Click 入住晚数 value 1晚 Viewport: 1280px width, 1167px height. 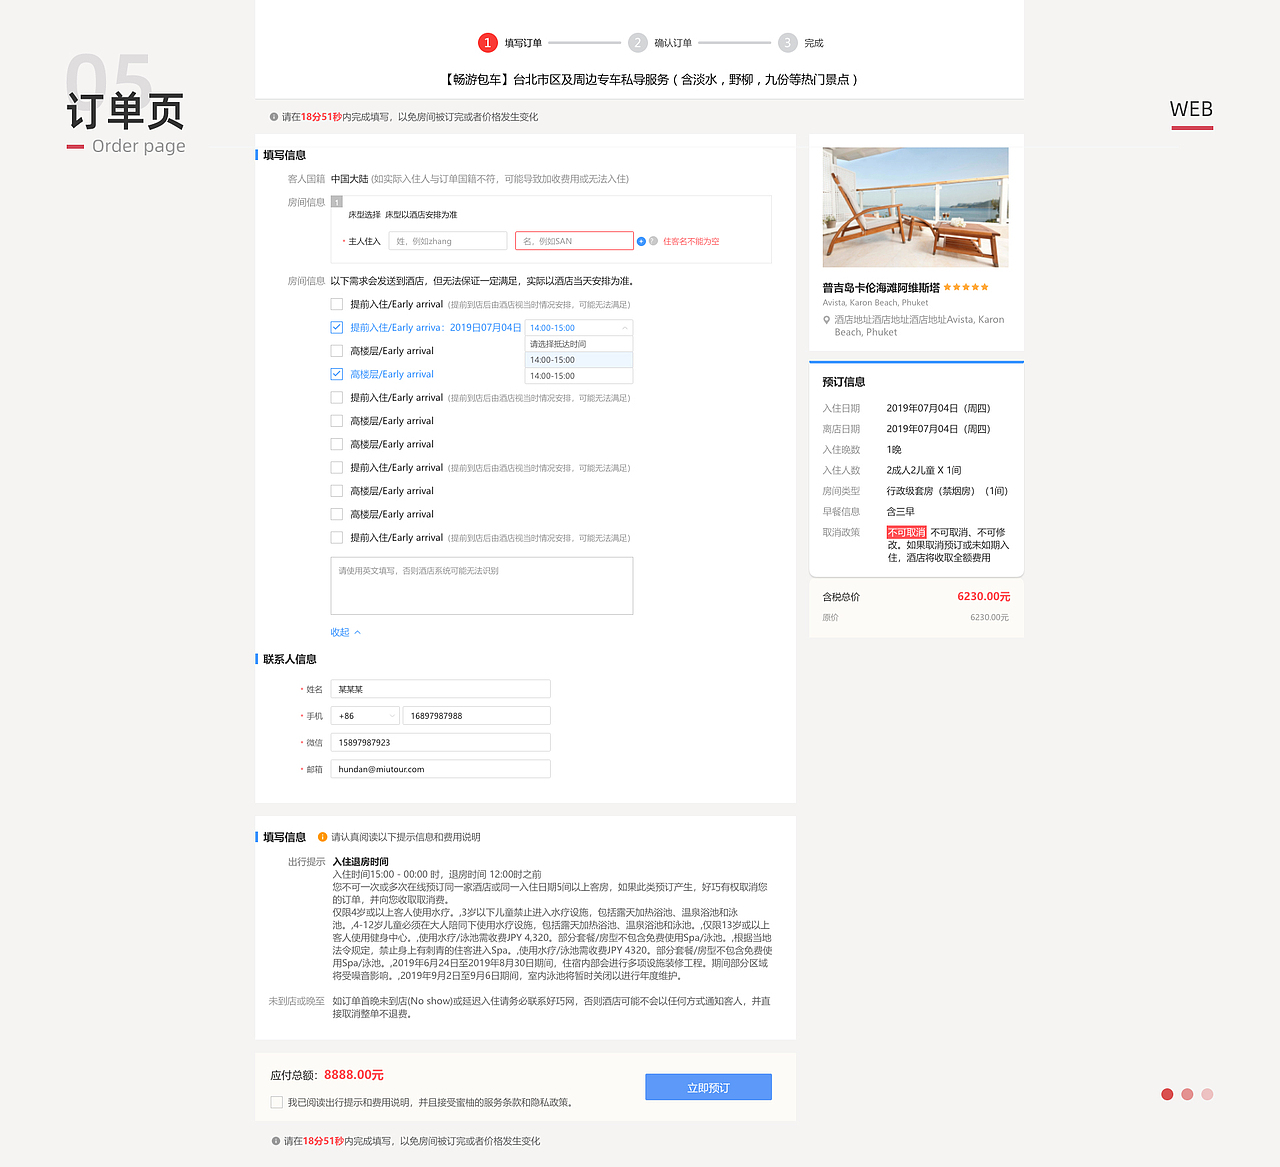[x=894, y=450]
